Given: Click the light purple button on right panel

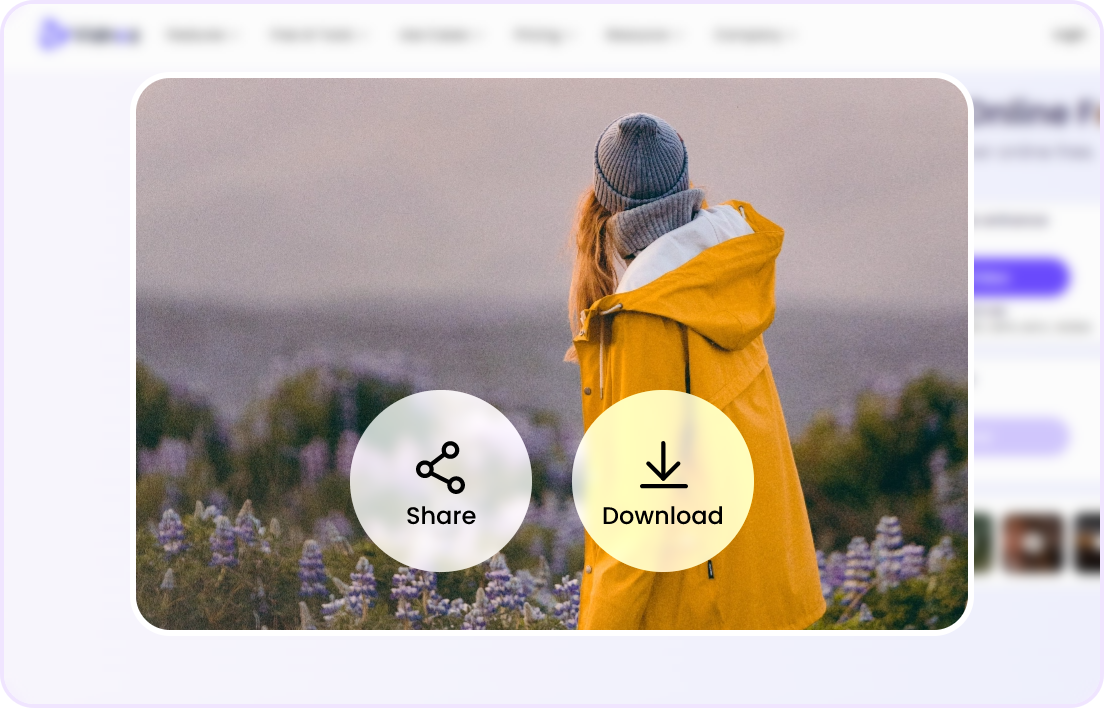Looking at the screenshot, I should pyautogui.click(x=1021, y=437).
